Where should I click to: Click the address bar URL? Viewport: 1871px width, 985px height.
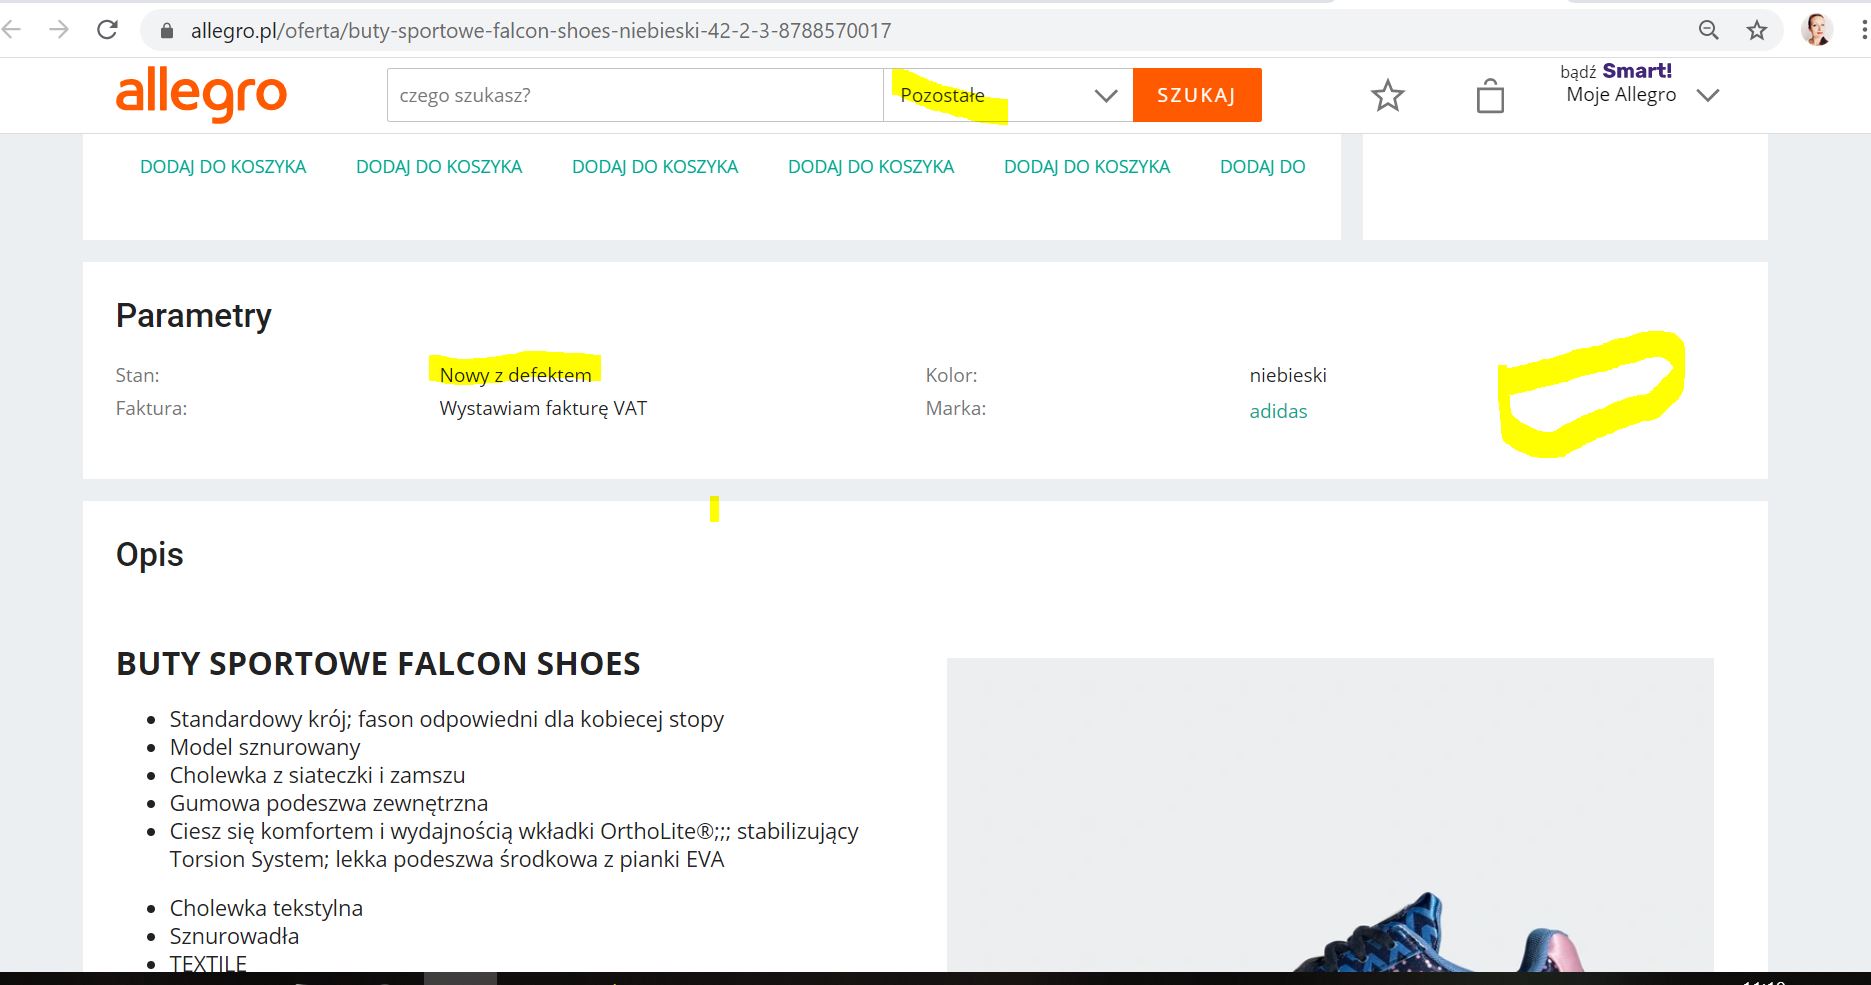540,31
